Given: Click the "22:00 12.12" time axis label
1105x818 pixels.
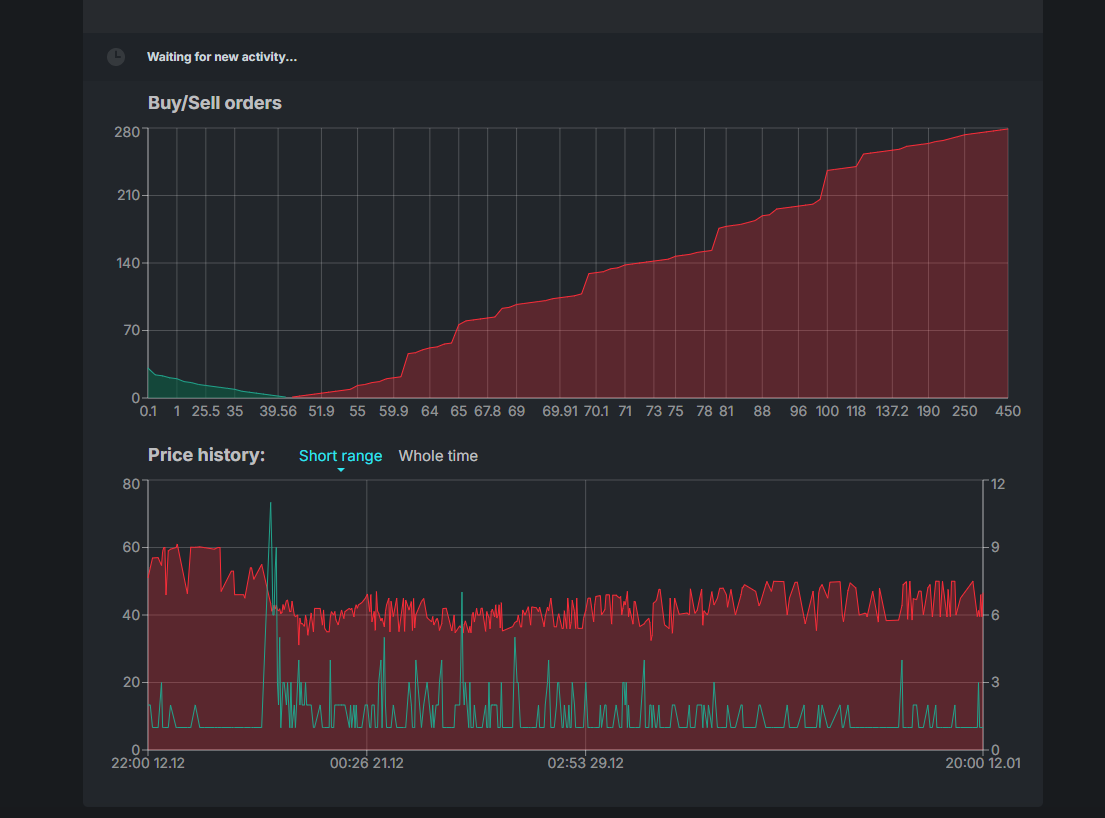Looking at the screenshot, I should point(148,763).
